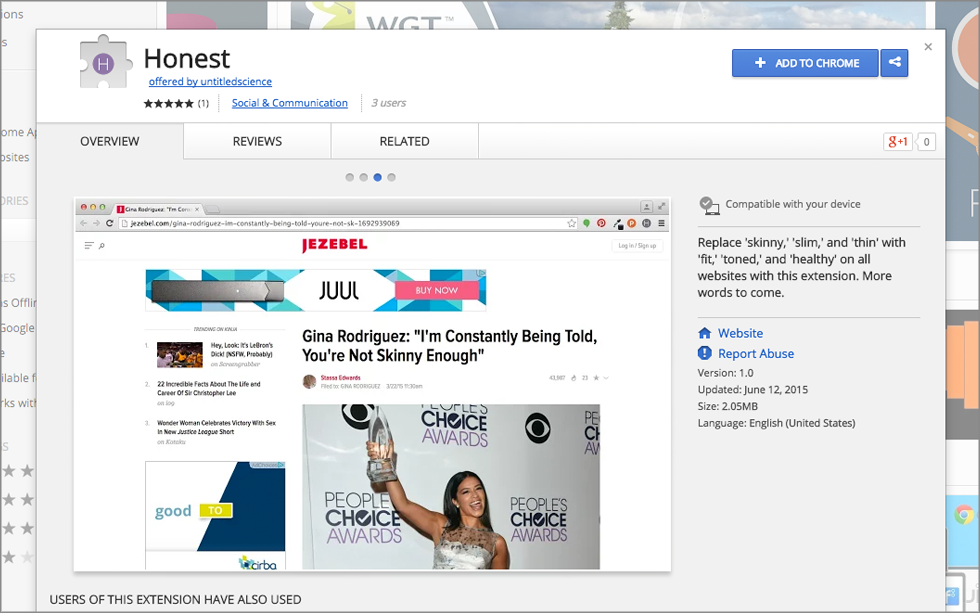980x613 pixels.
Task: Click the reload icon in the screenshot's browser
Action: (109, 223)
